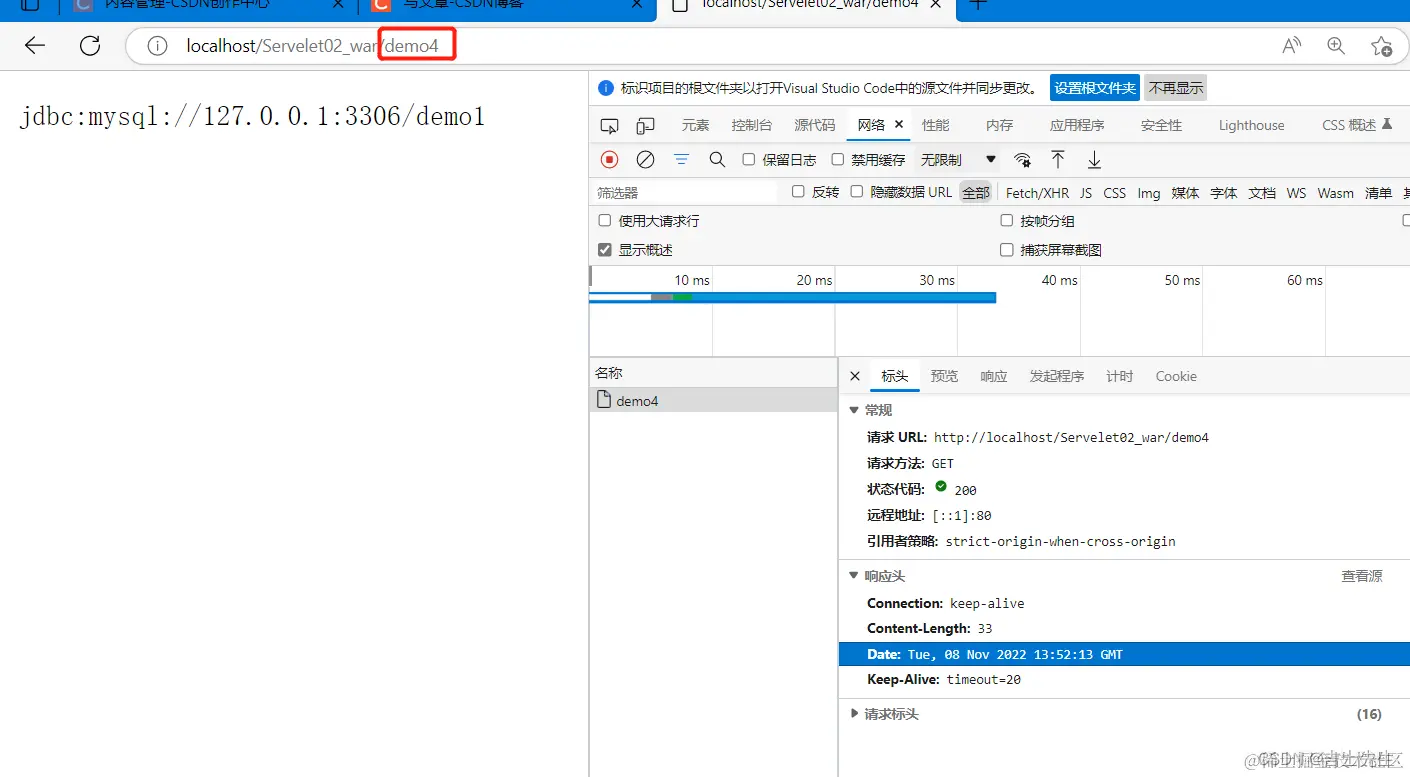Screen dimensions: 1410x777
Task: Switch to 安全性 tab
Action: (x=1161, y=125)
